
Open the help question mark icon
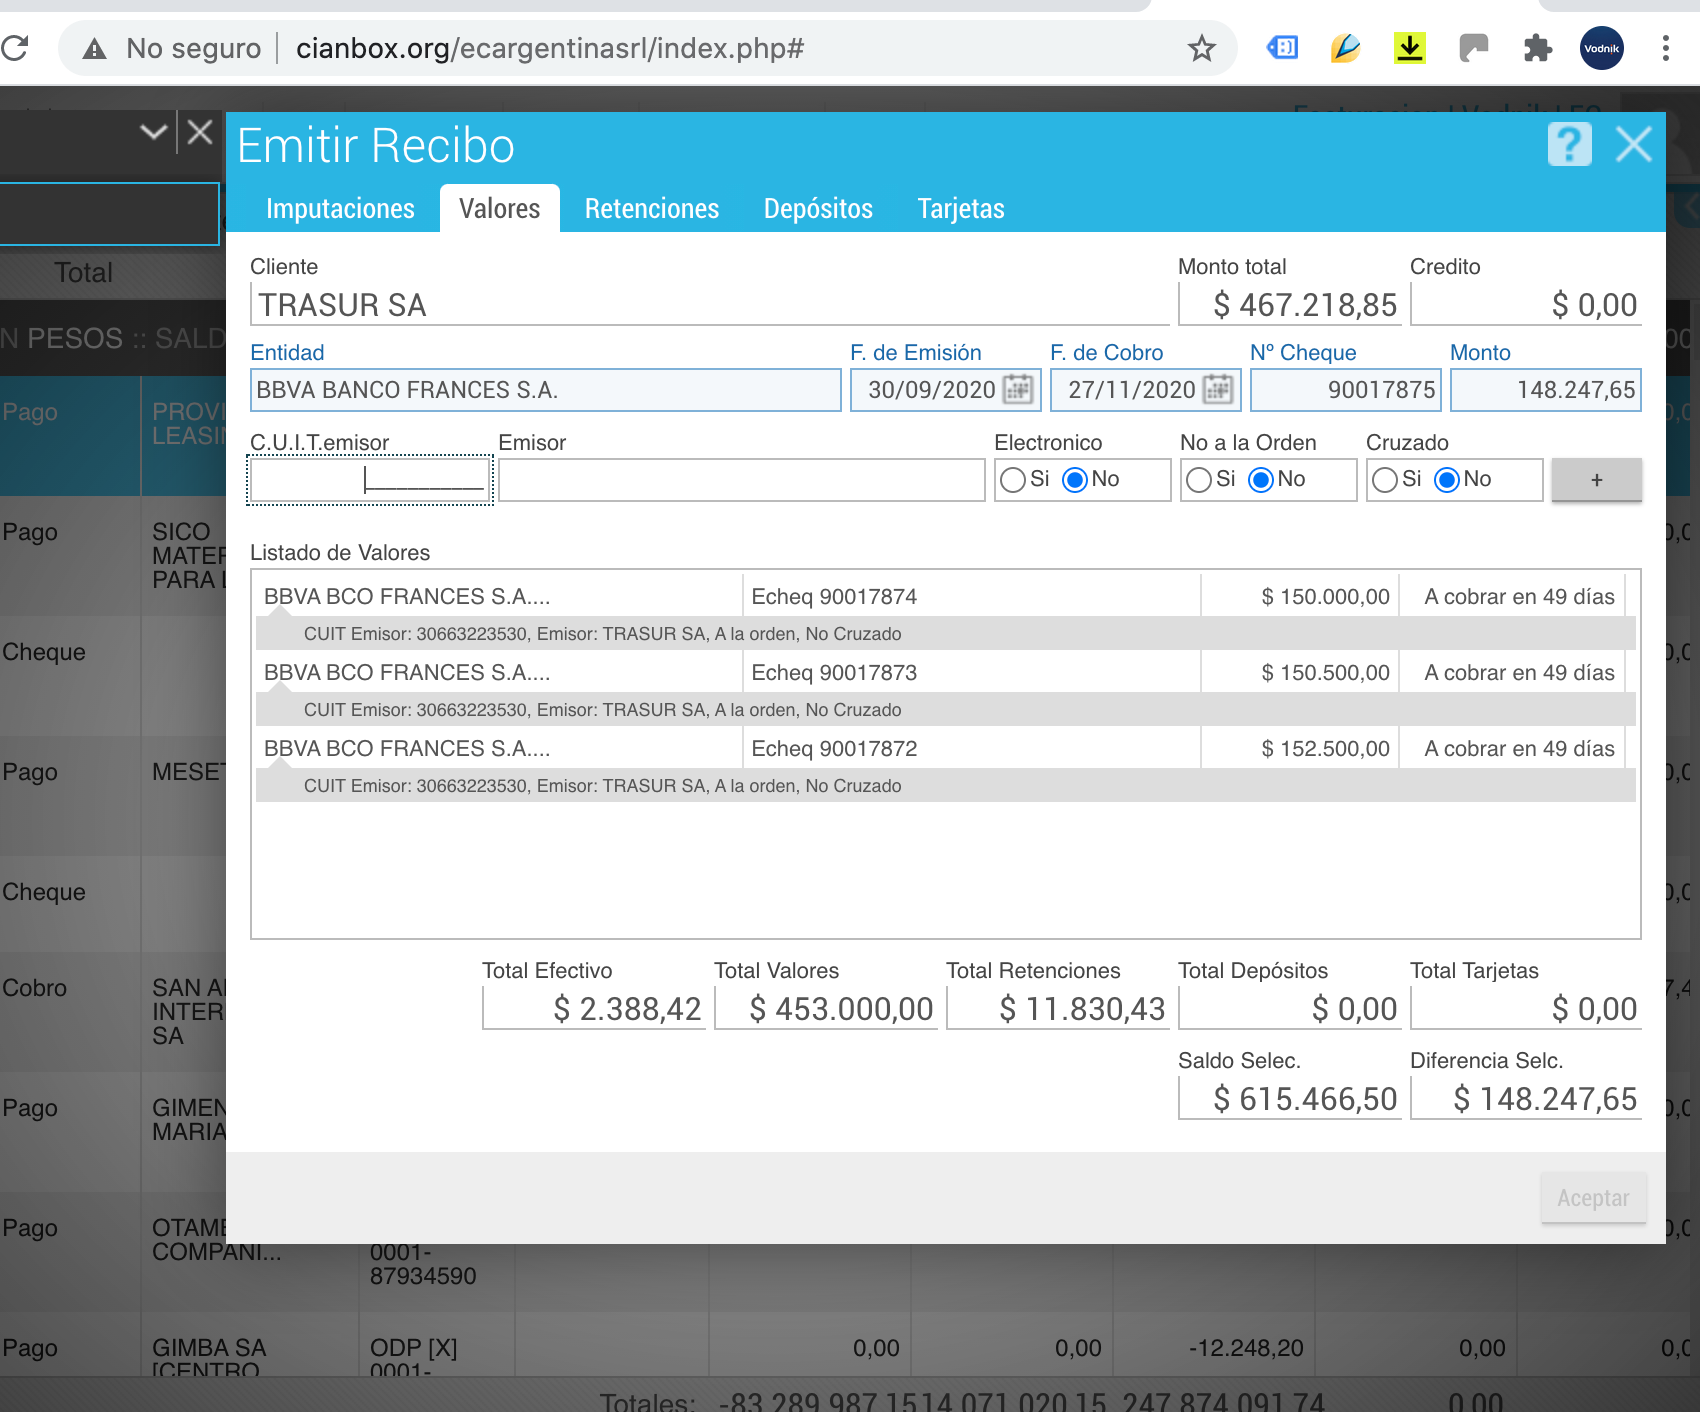pos(1569,145)
